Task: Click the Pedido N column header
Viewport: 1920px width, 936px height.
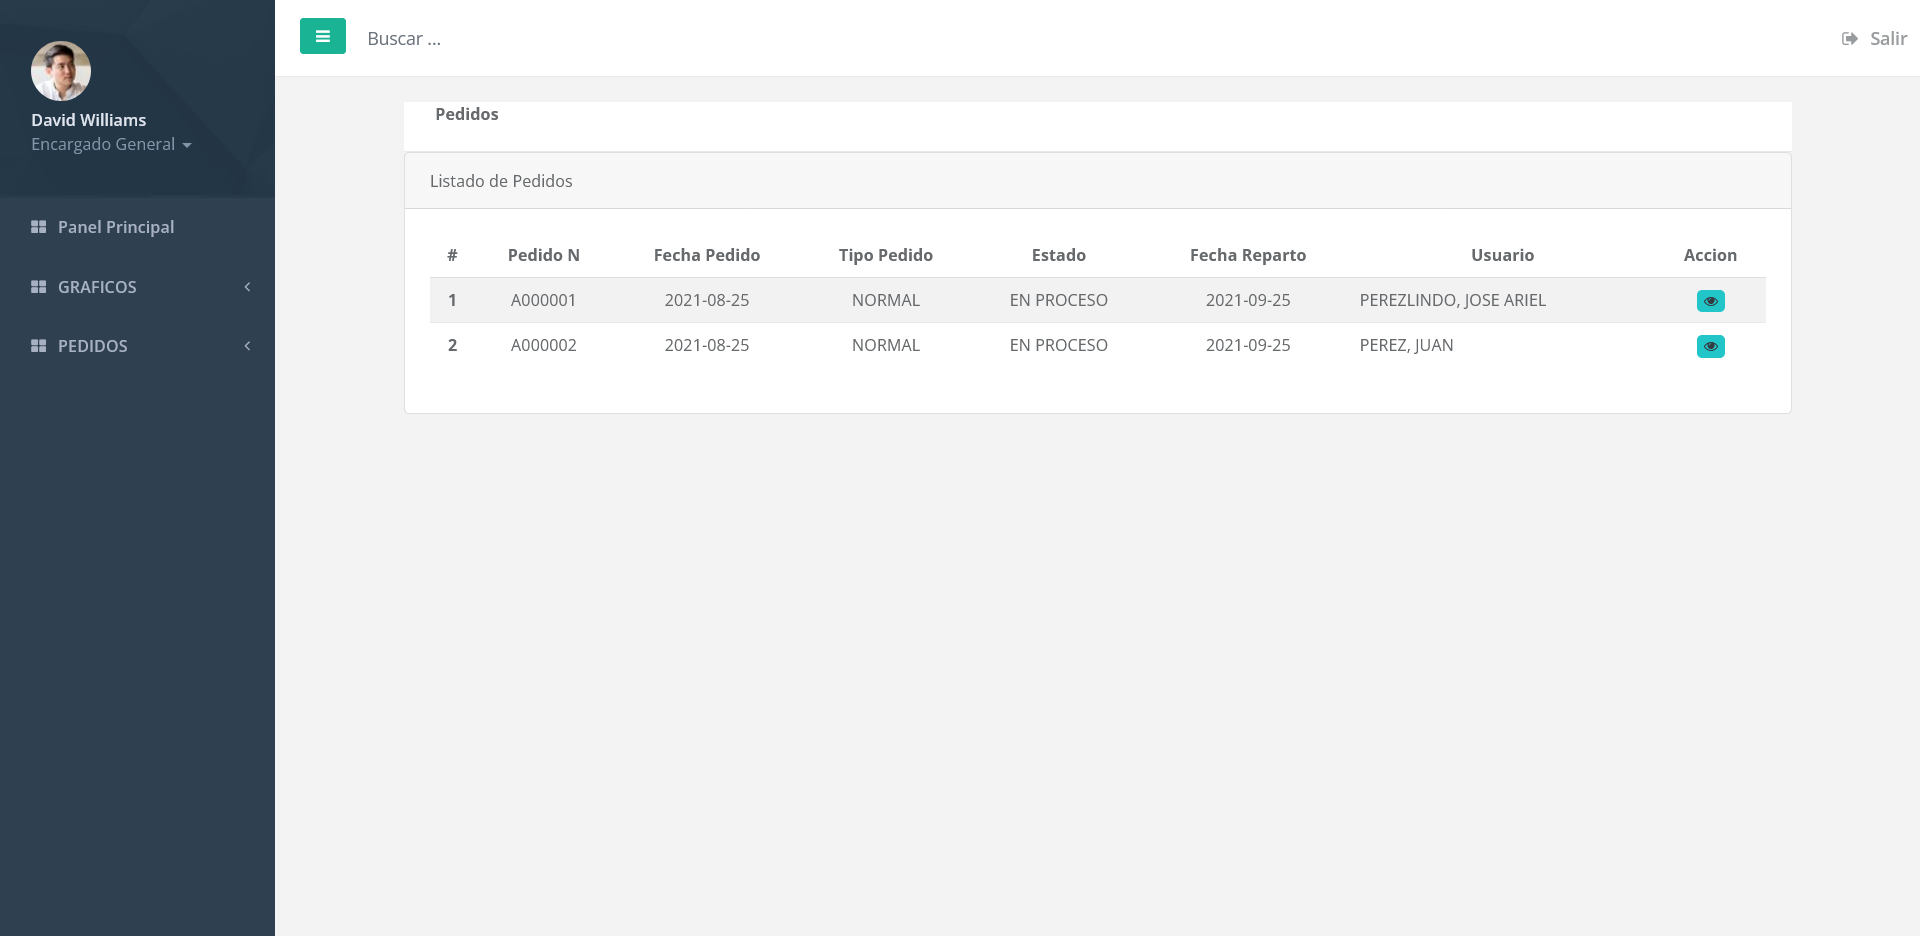Action: [543, 255]
